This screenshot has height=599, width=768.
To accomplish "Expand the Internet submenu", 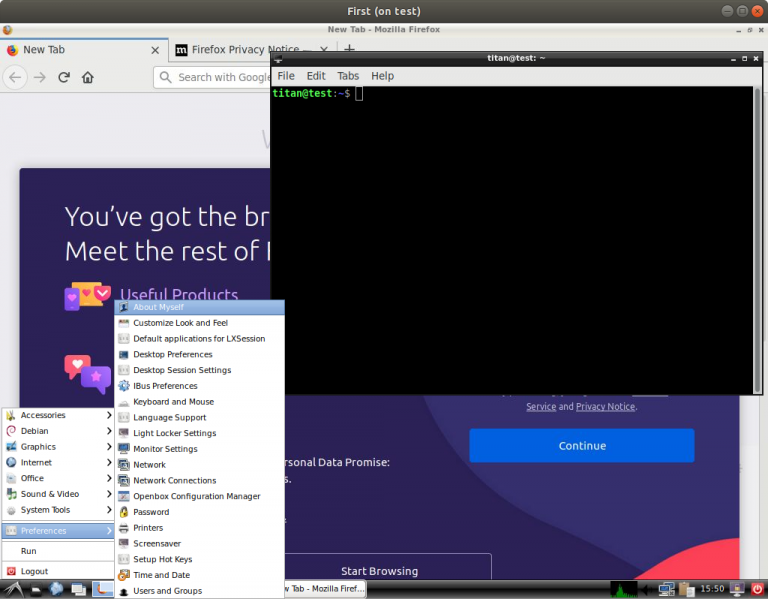I will (x=58, y=463).
